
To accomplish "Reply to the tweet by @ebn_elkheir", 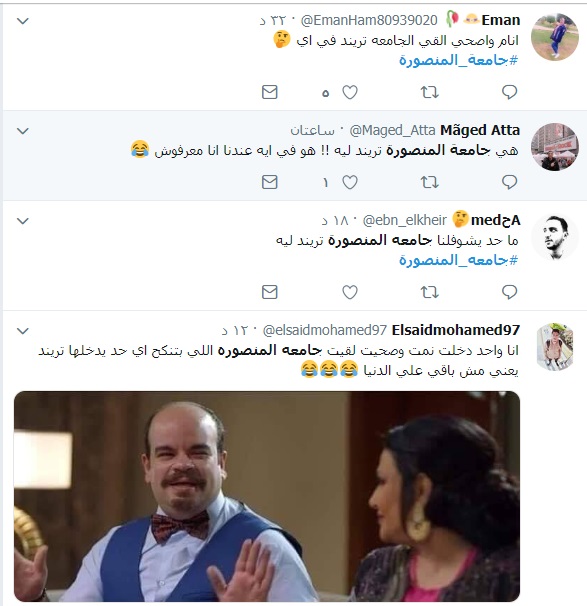I will (x=509, y=292).
